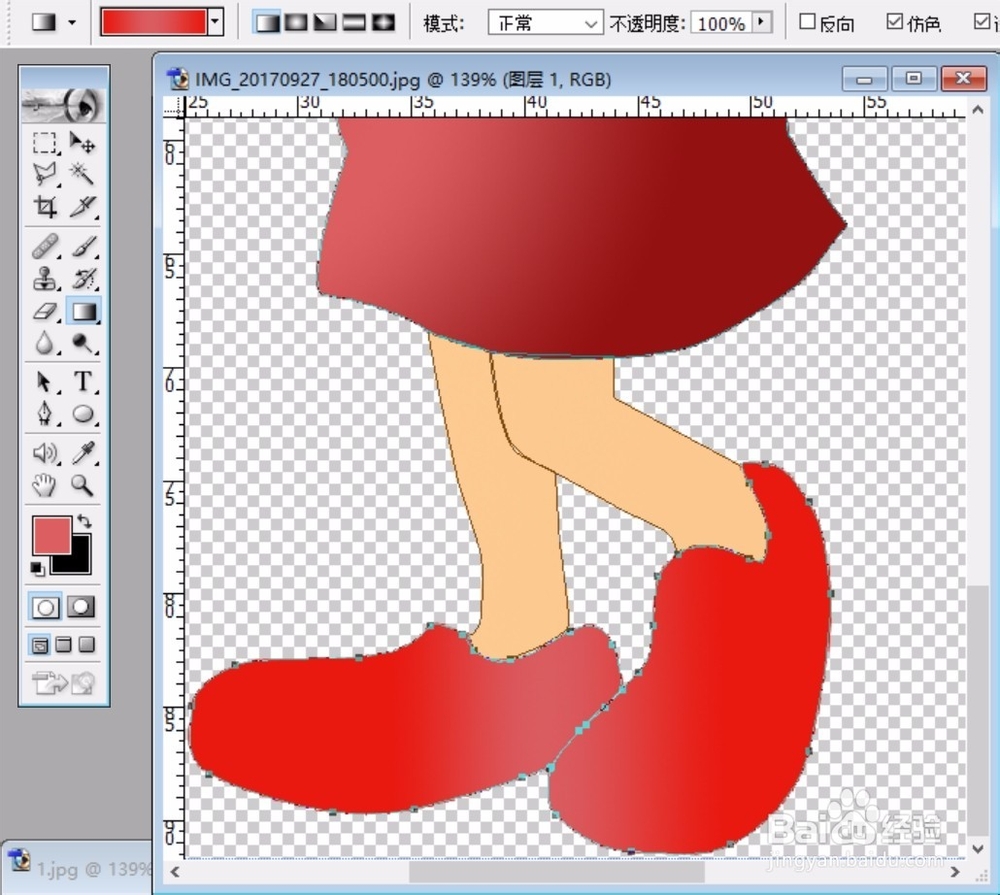The height and width of the screenshot is (895, 1000).
Task: Choose Linear Gradient style
Action: click(x=267, y=23)
